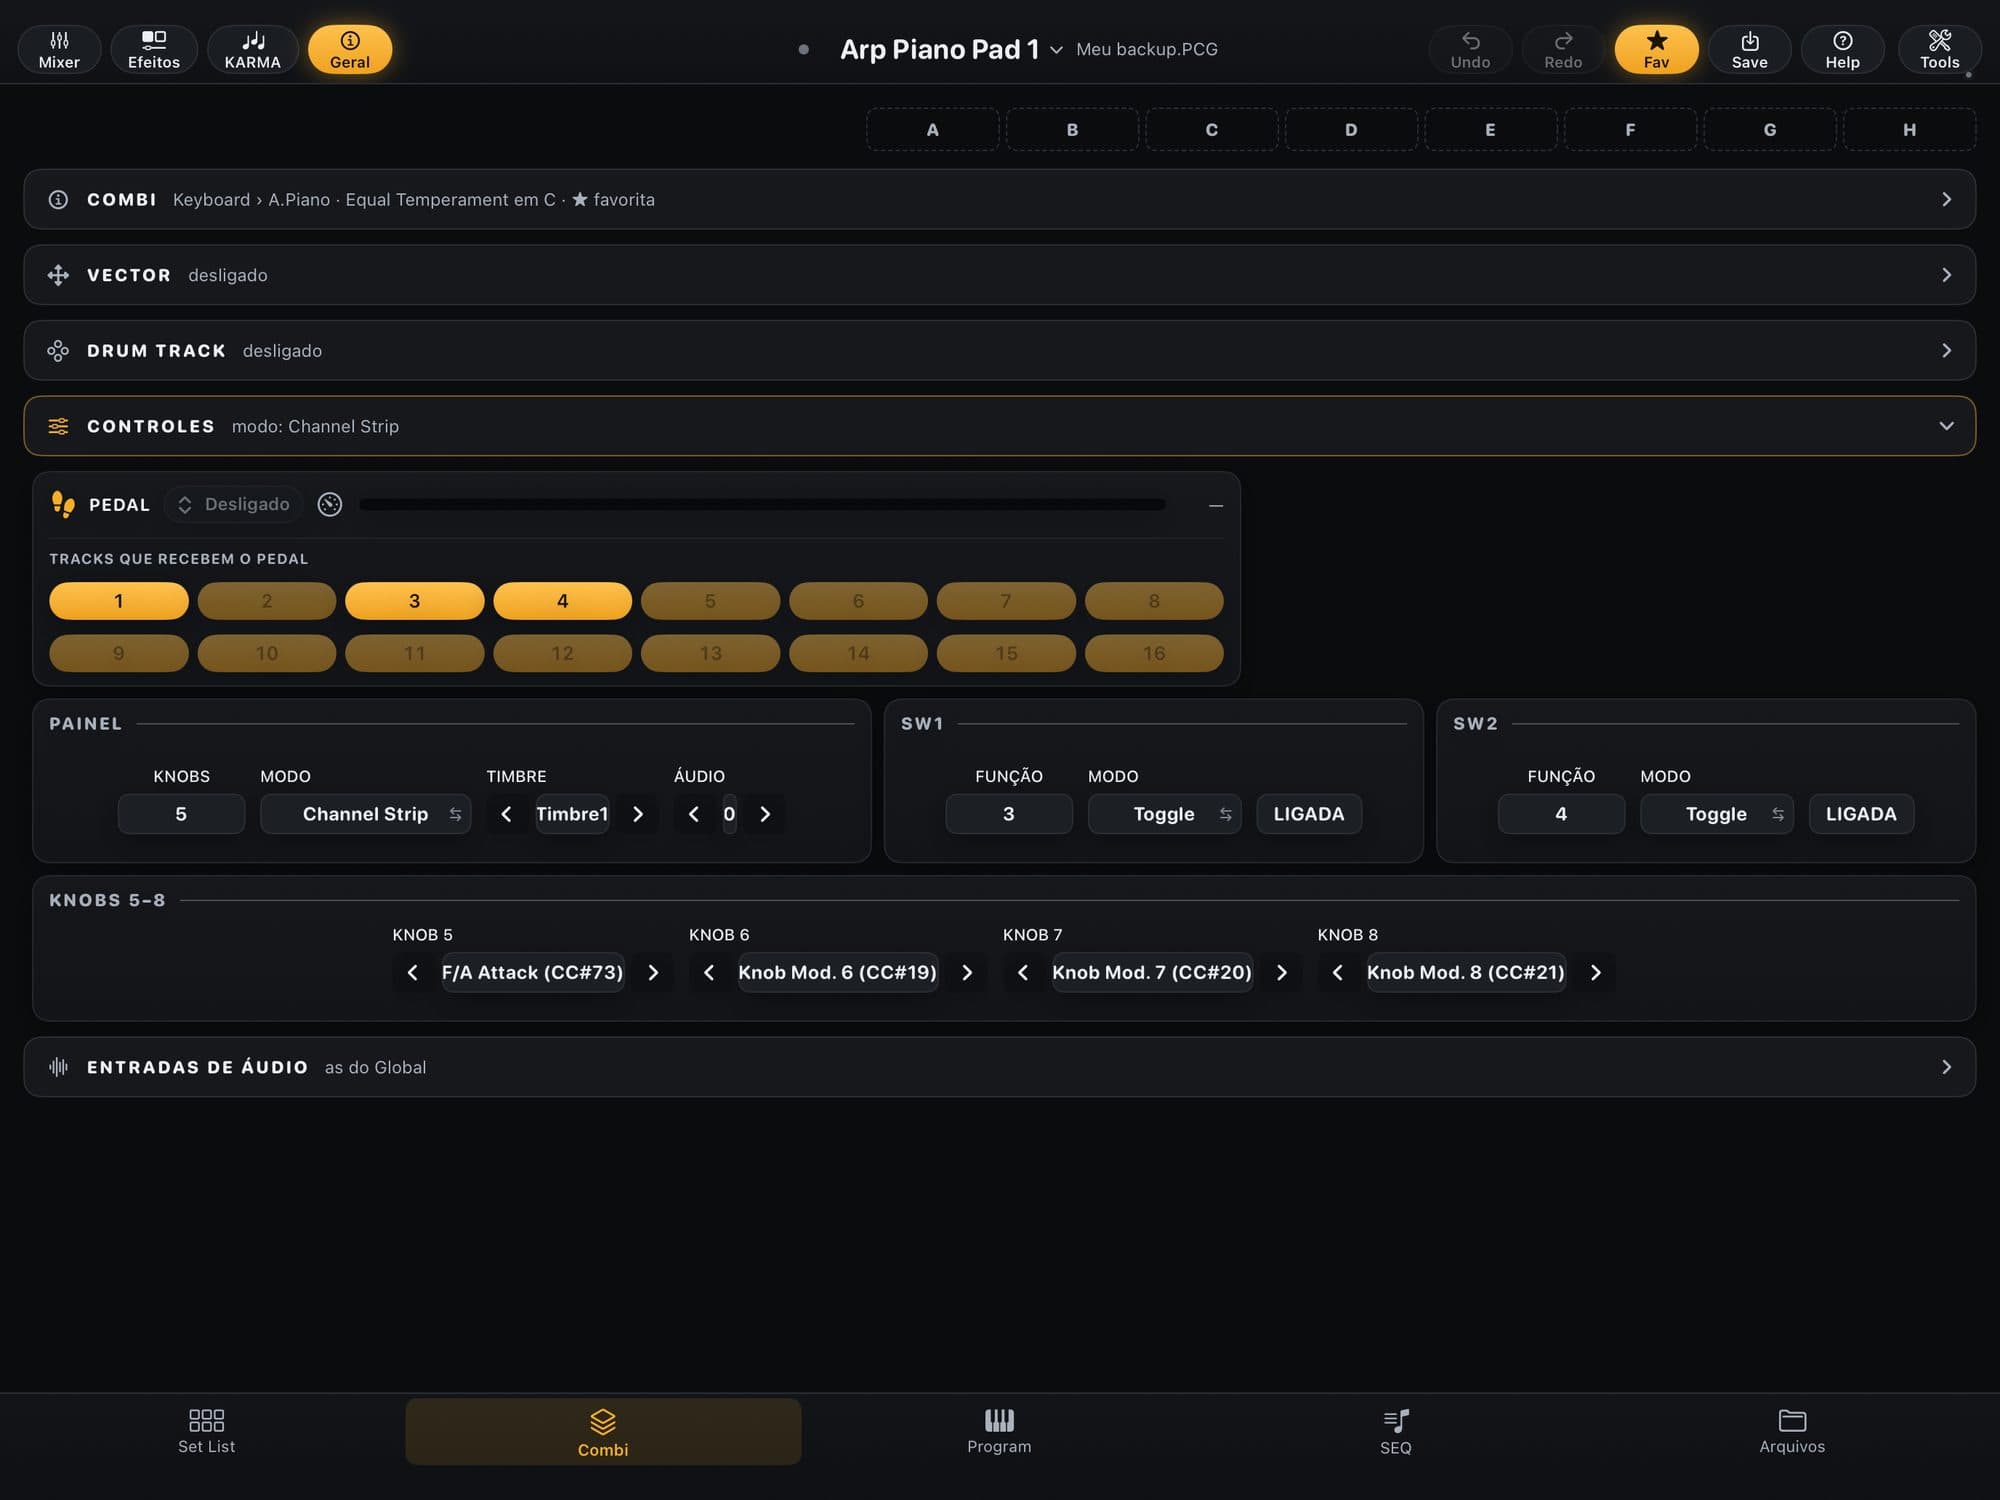Open the Help panel
2000x1500 pixels.
pos(1842,49)
